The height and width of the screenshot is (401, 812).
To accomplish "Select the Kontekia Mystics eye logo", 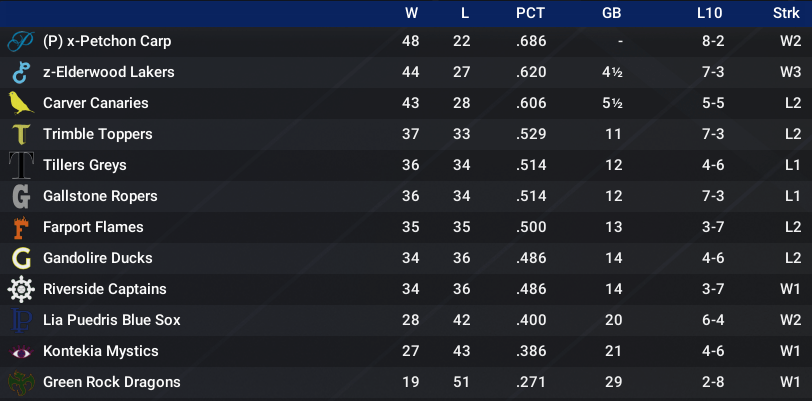I will pyautogui.click(x=21, y=352).
